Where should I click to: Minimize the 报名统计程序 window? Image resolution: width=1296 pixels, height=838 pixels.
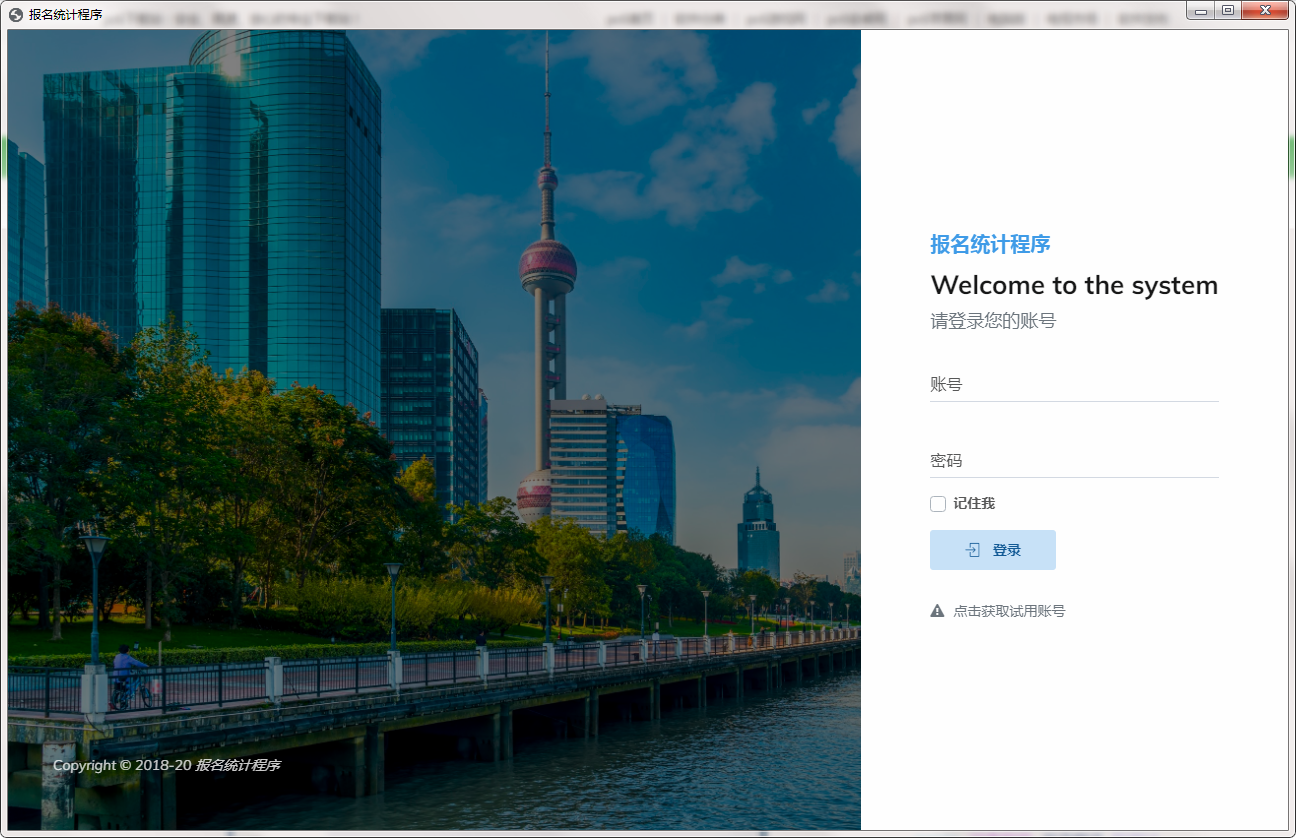pyautogui.click(x=1200, y=10)
